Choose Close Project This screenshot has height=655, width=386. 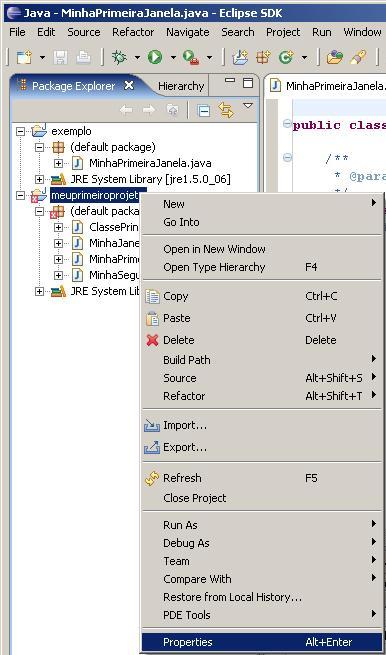click(x=262, y=498)
